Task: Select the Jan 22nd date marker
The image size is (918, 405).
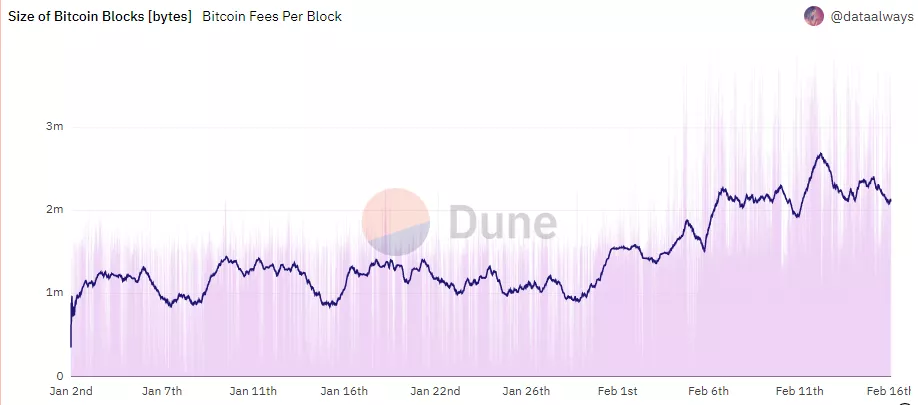Action: pos(436,390)
